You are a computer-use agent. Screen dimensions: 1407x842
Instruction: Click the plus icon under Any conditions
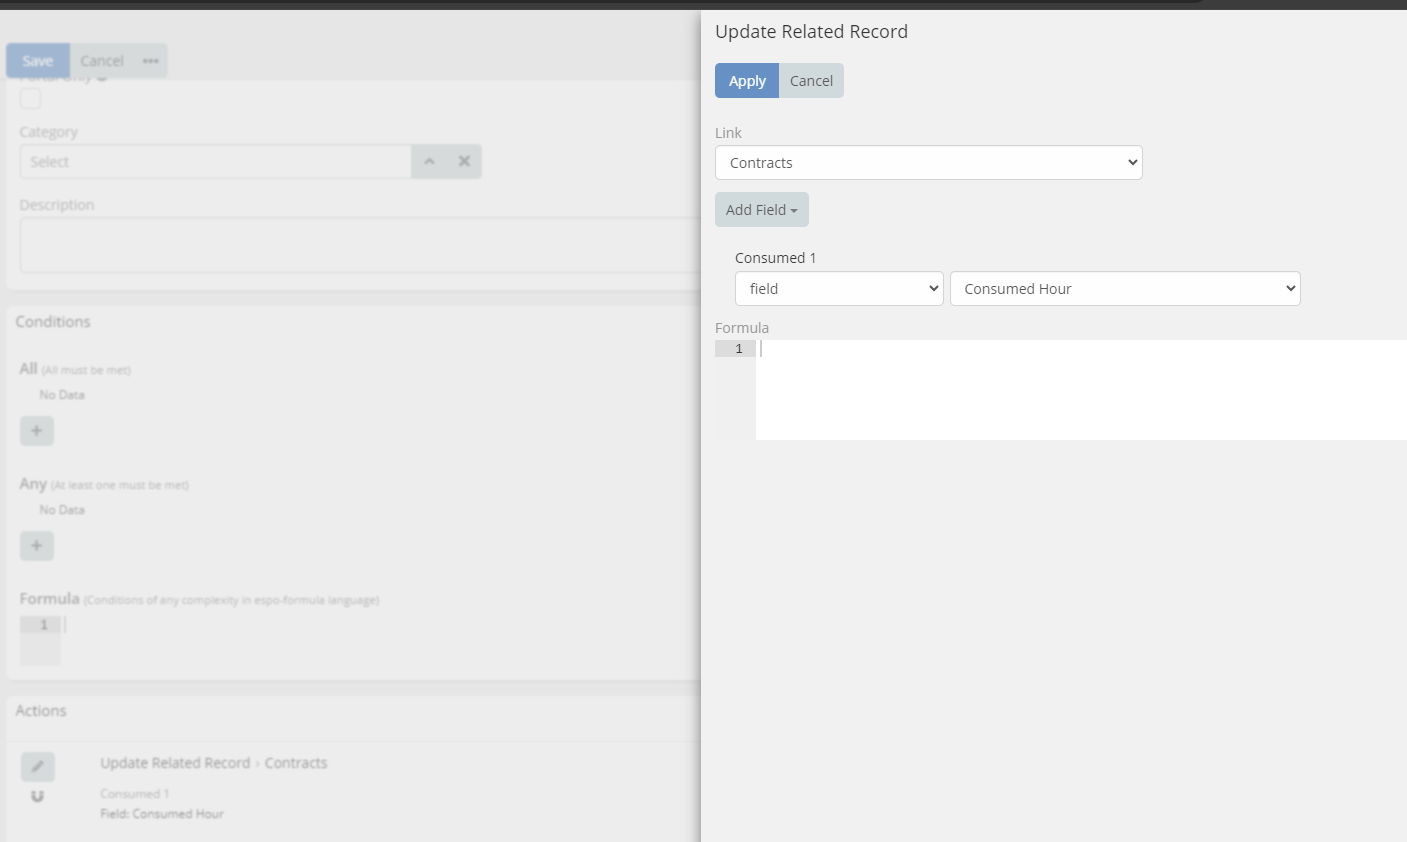pos(37,546)
